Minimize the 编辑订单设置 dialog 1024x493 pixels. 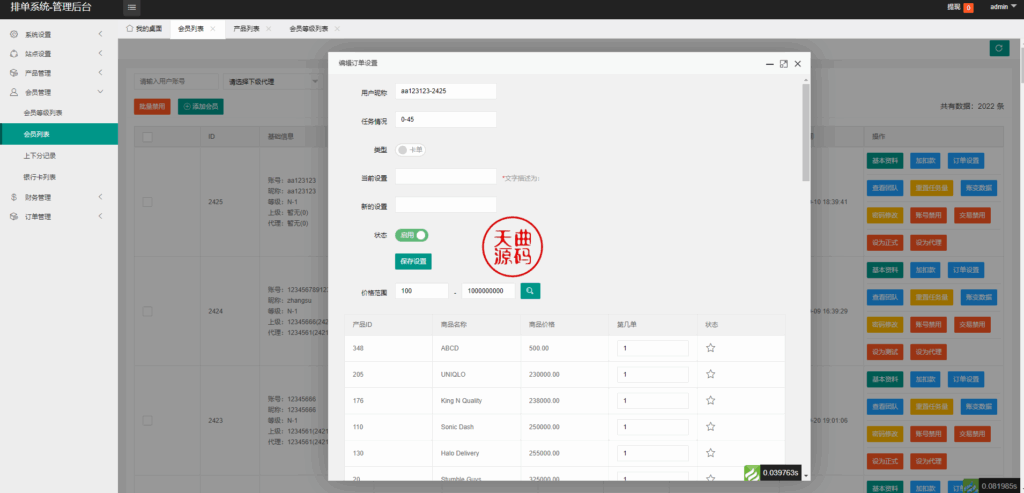[x=770, y=64]
